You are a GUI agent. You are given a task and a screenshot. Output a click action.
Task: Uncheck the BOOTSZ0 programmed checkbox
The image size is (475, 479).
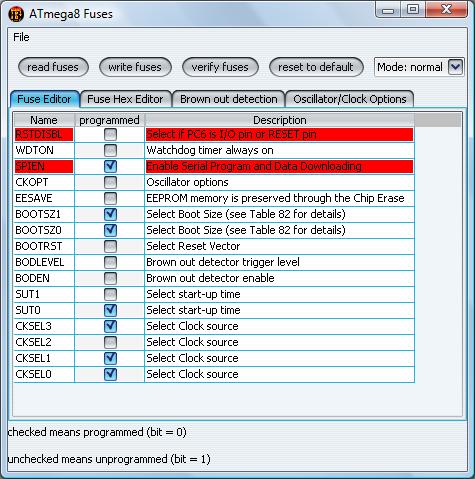click(110, 230)
